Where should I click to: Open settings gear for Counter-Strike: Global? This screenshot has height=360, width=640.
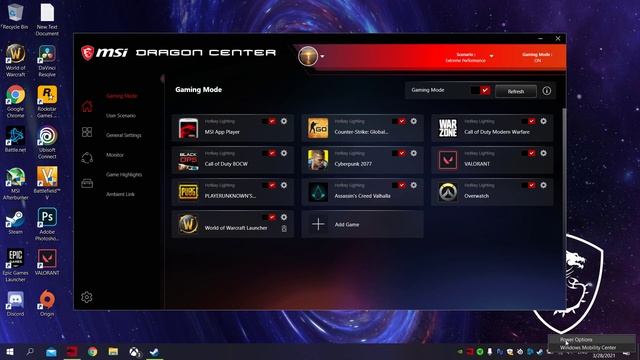point(413,121)
